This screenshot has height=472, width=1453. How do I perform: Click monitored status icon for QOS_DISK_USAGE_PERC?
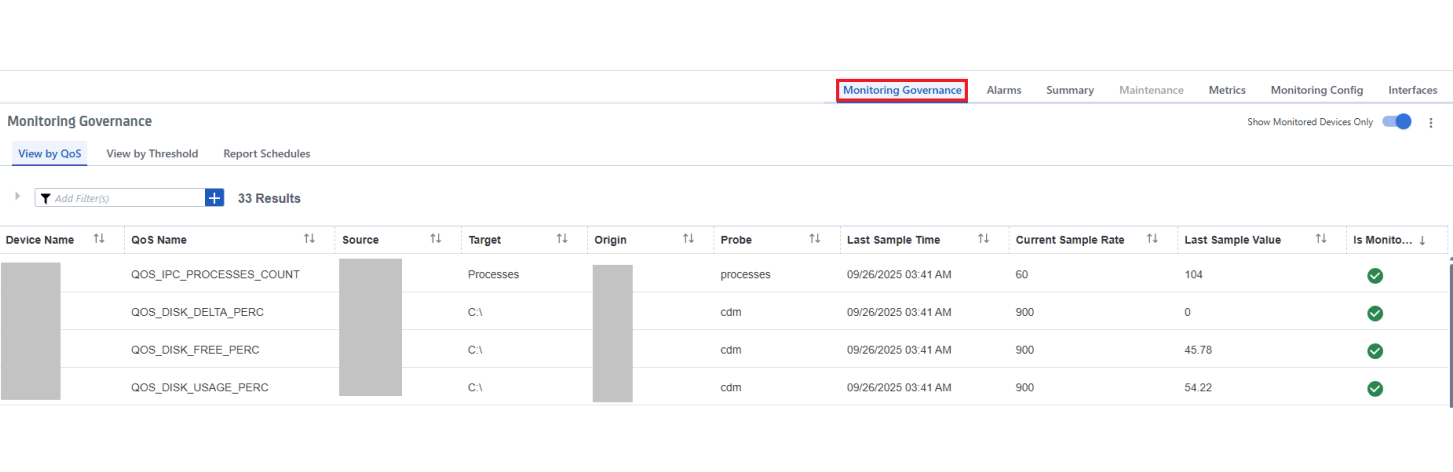pos(1375,388)
